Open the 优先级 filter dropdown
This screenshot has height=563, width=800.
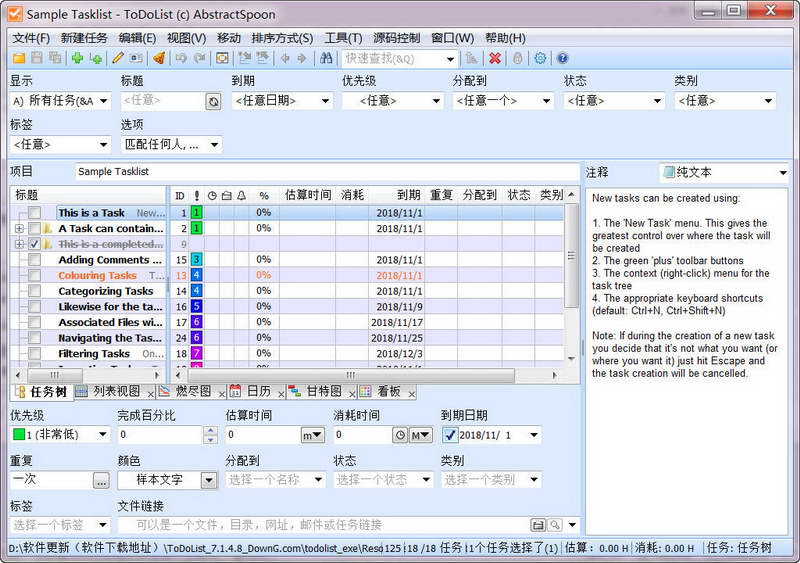click(436, 101)
